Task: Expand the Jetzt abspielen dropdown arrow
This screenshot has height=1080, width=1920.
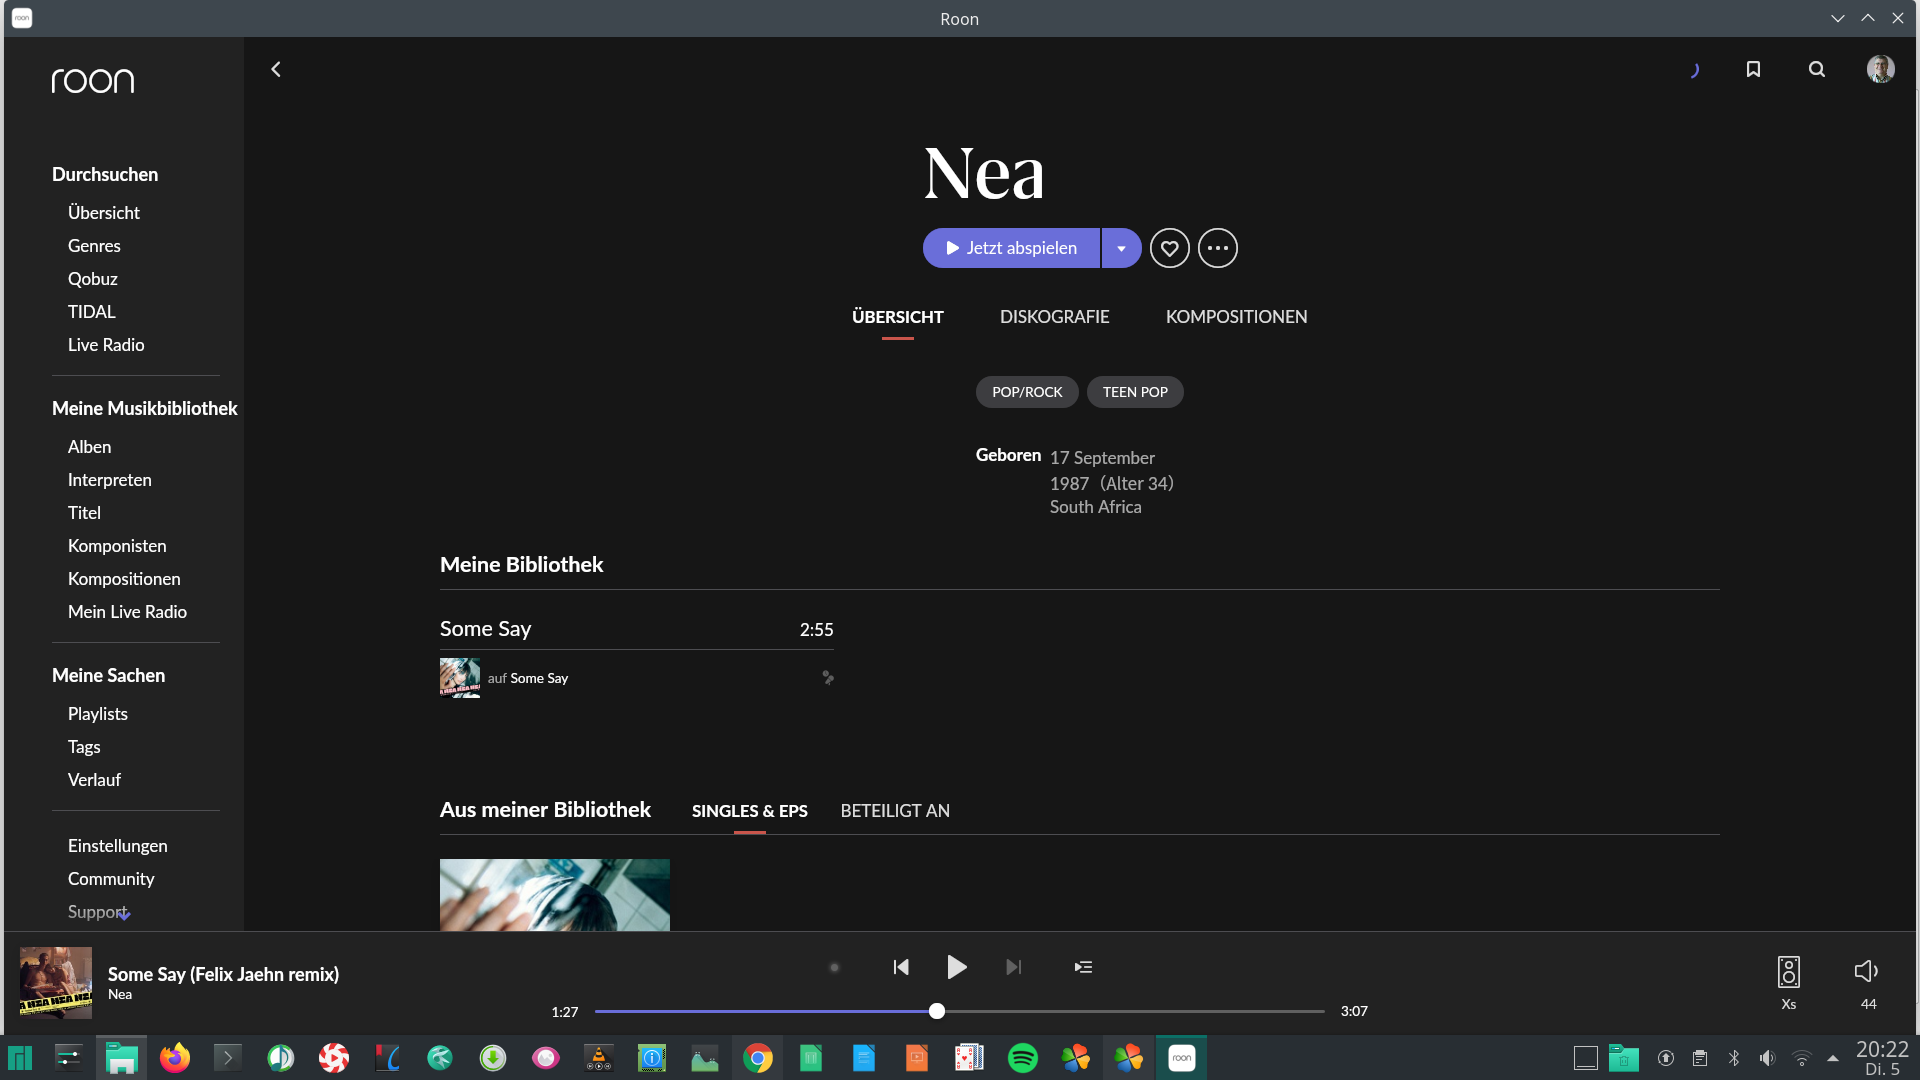Action: (1121, 248)
